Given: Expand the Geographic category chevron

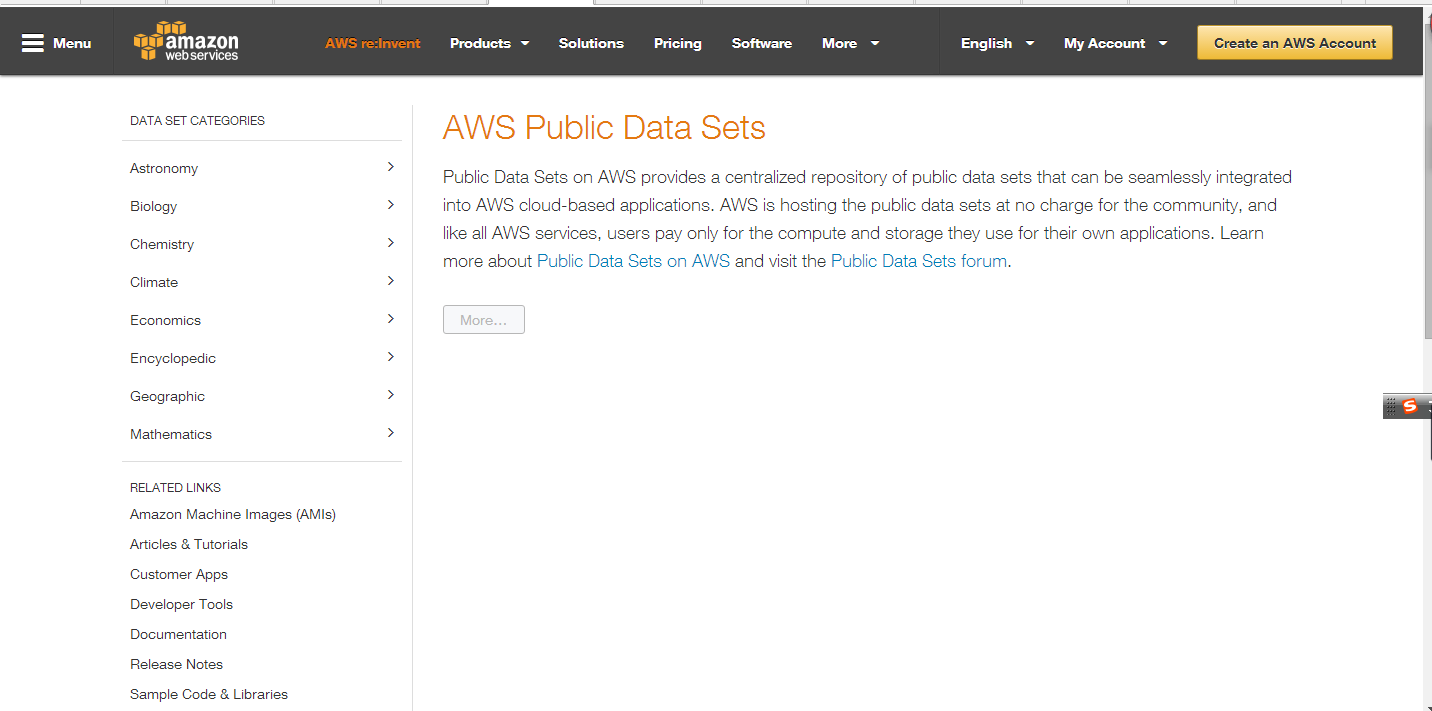Looking at the screenshot, I should coord(391,395).
